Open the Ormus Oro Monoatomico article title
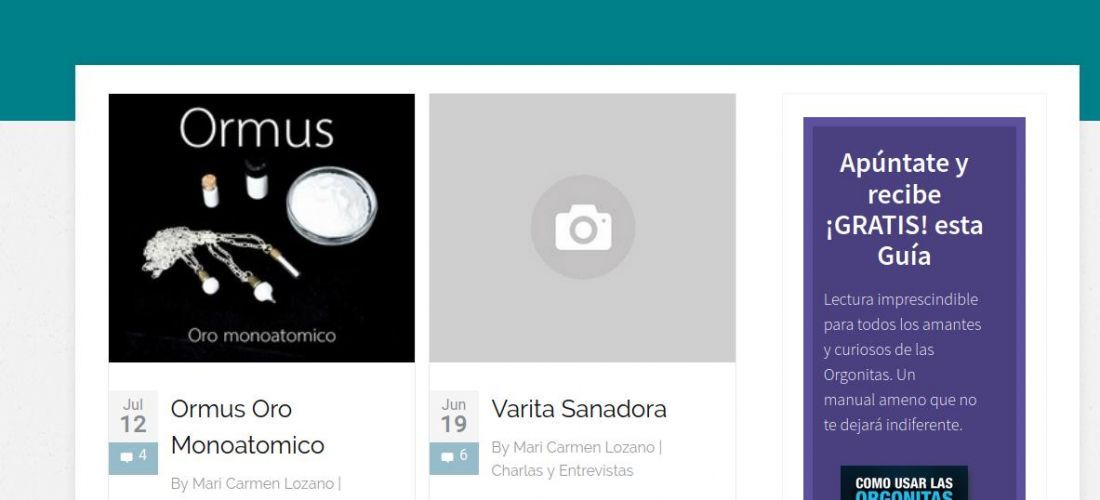Screen dimensions: 1100x500 (x=247, y=426)
